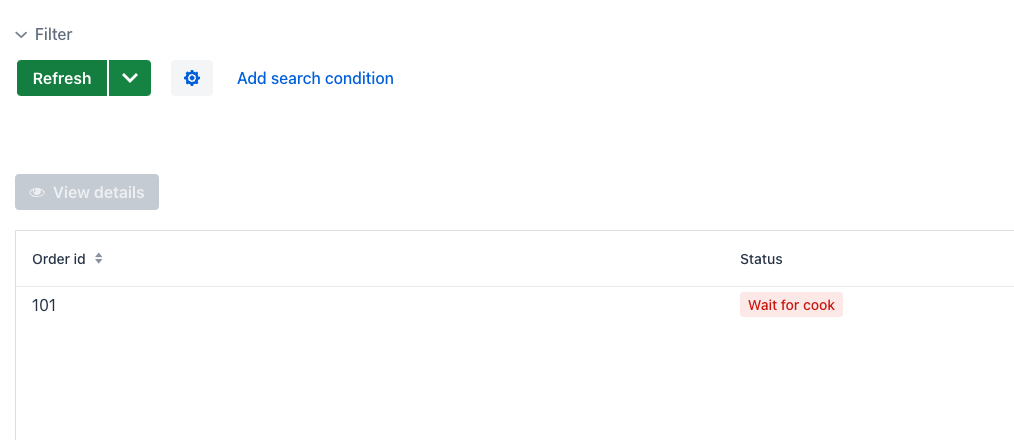The width and height of the screenshot is (1014, 440).
Task: Click the sort arrows icon beside Order id
Action: (99, 258)
